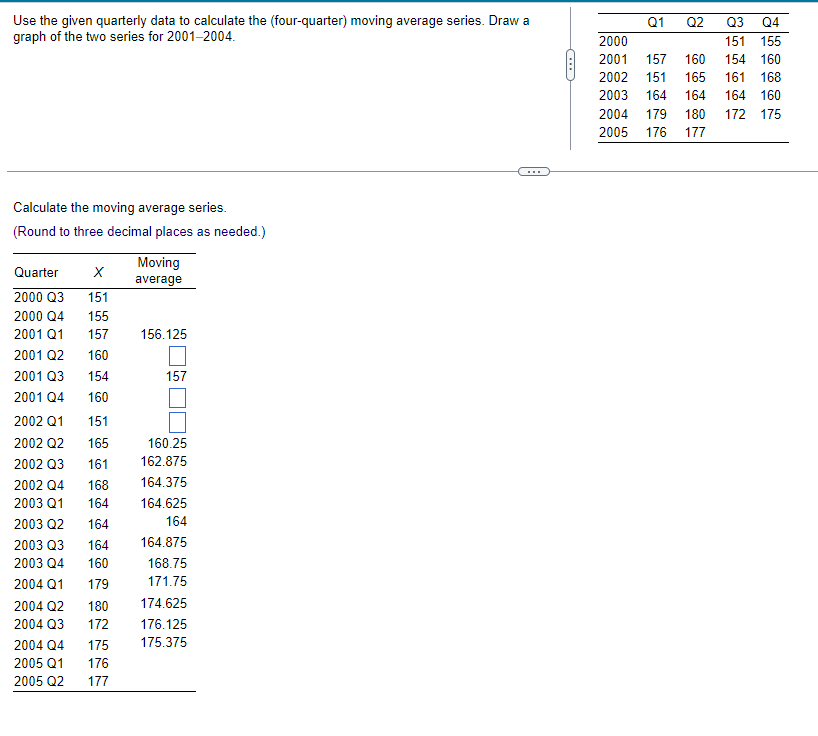Click the empty answer box for 2001 Q2
818x736 pixels.
177,356
